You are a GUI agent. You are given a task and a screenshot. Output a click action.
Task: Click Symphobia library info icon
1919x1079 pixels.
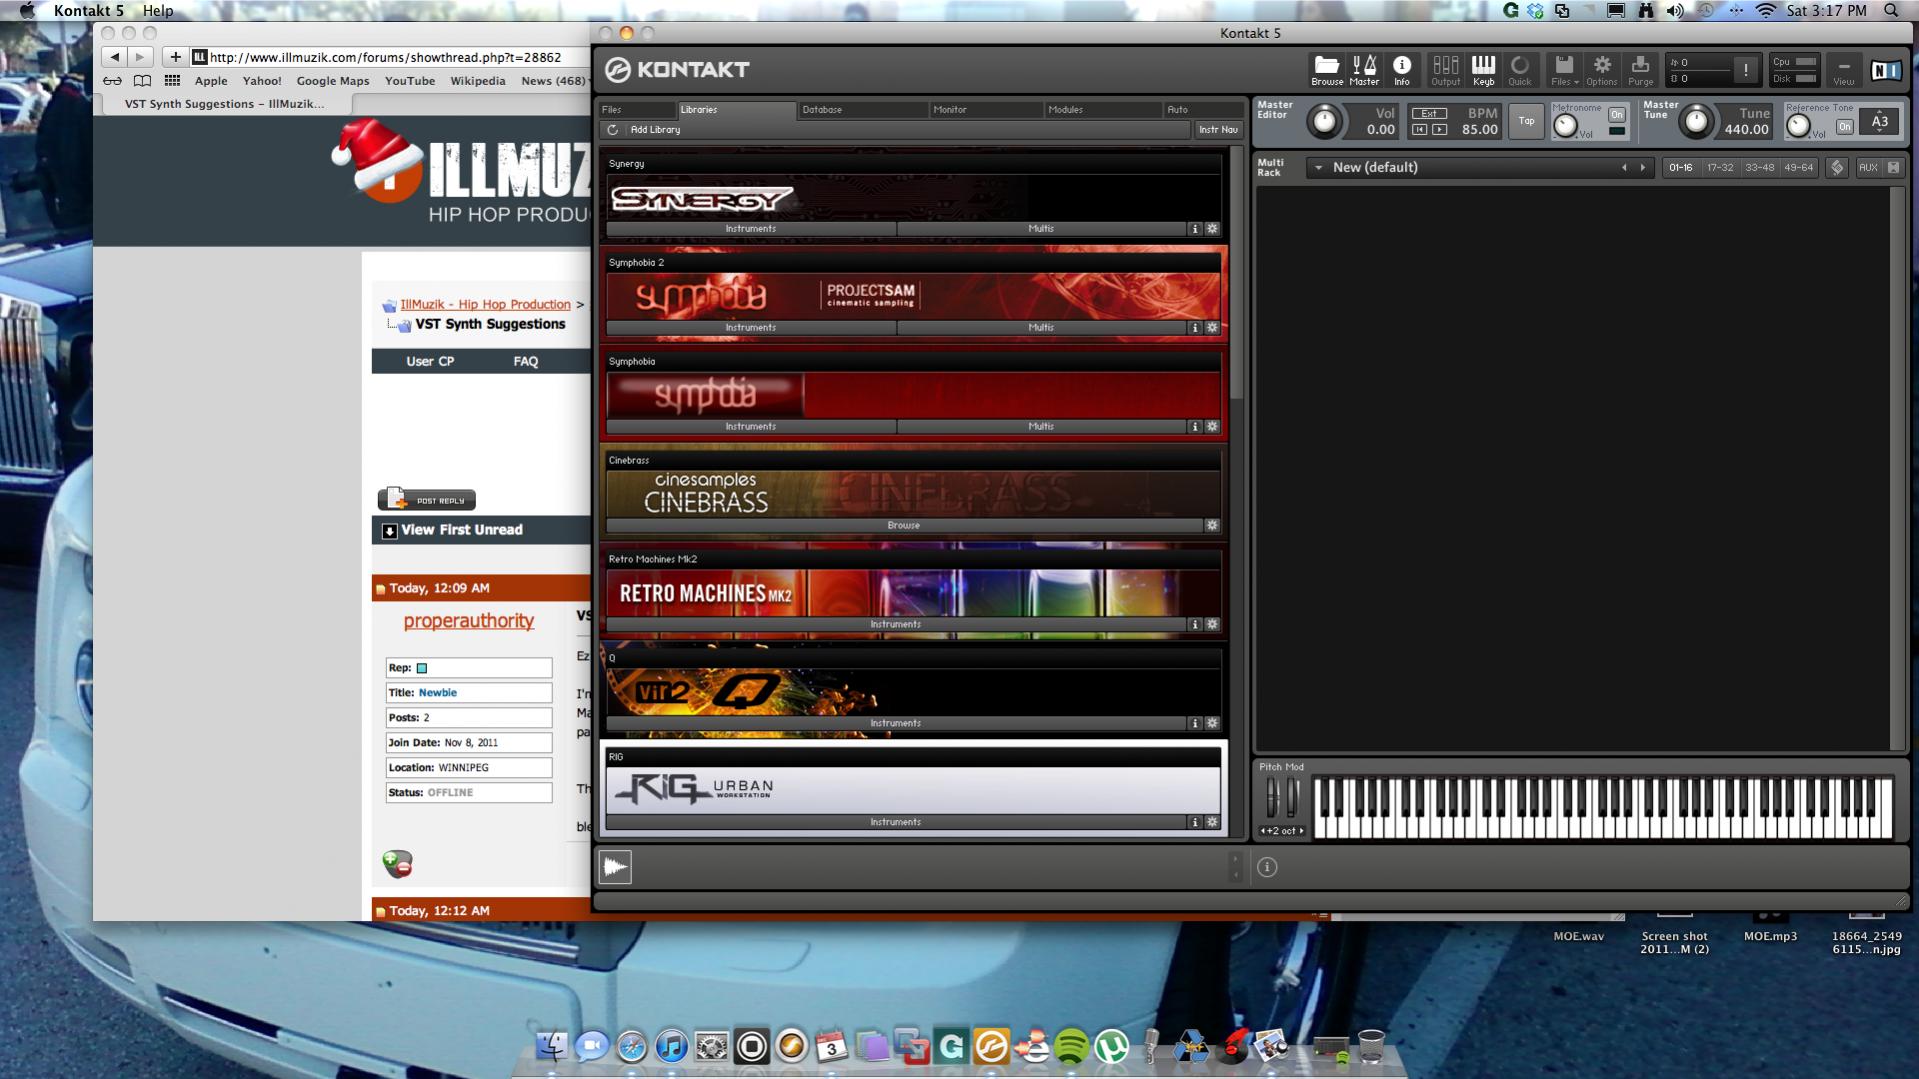1194,427
